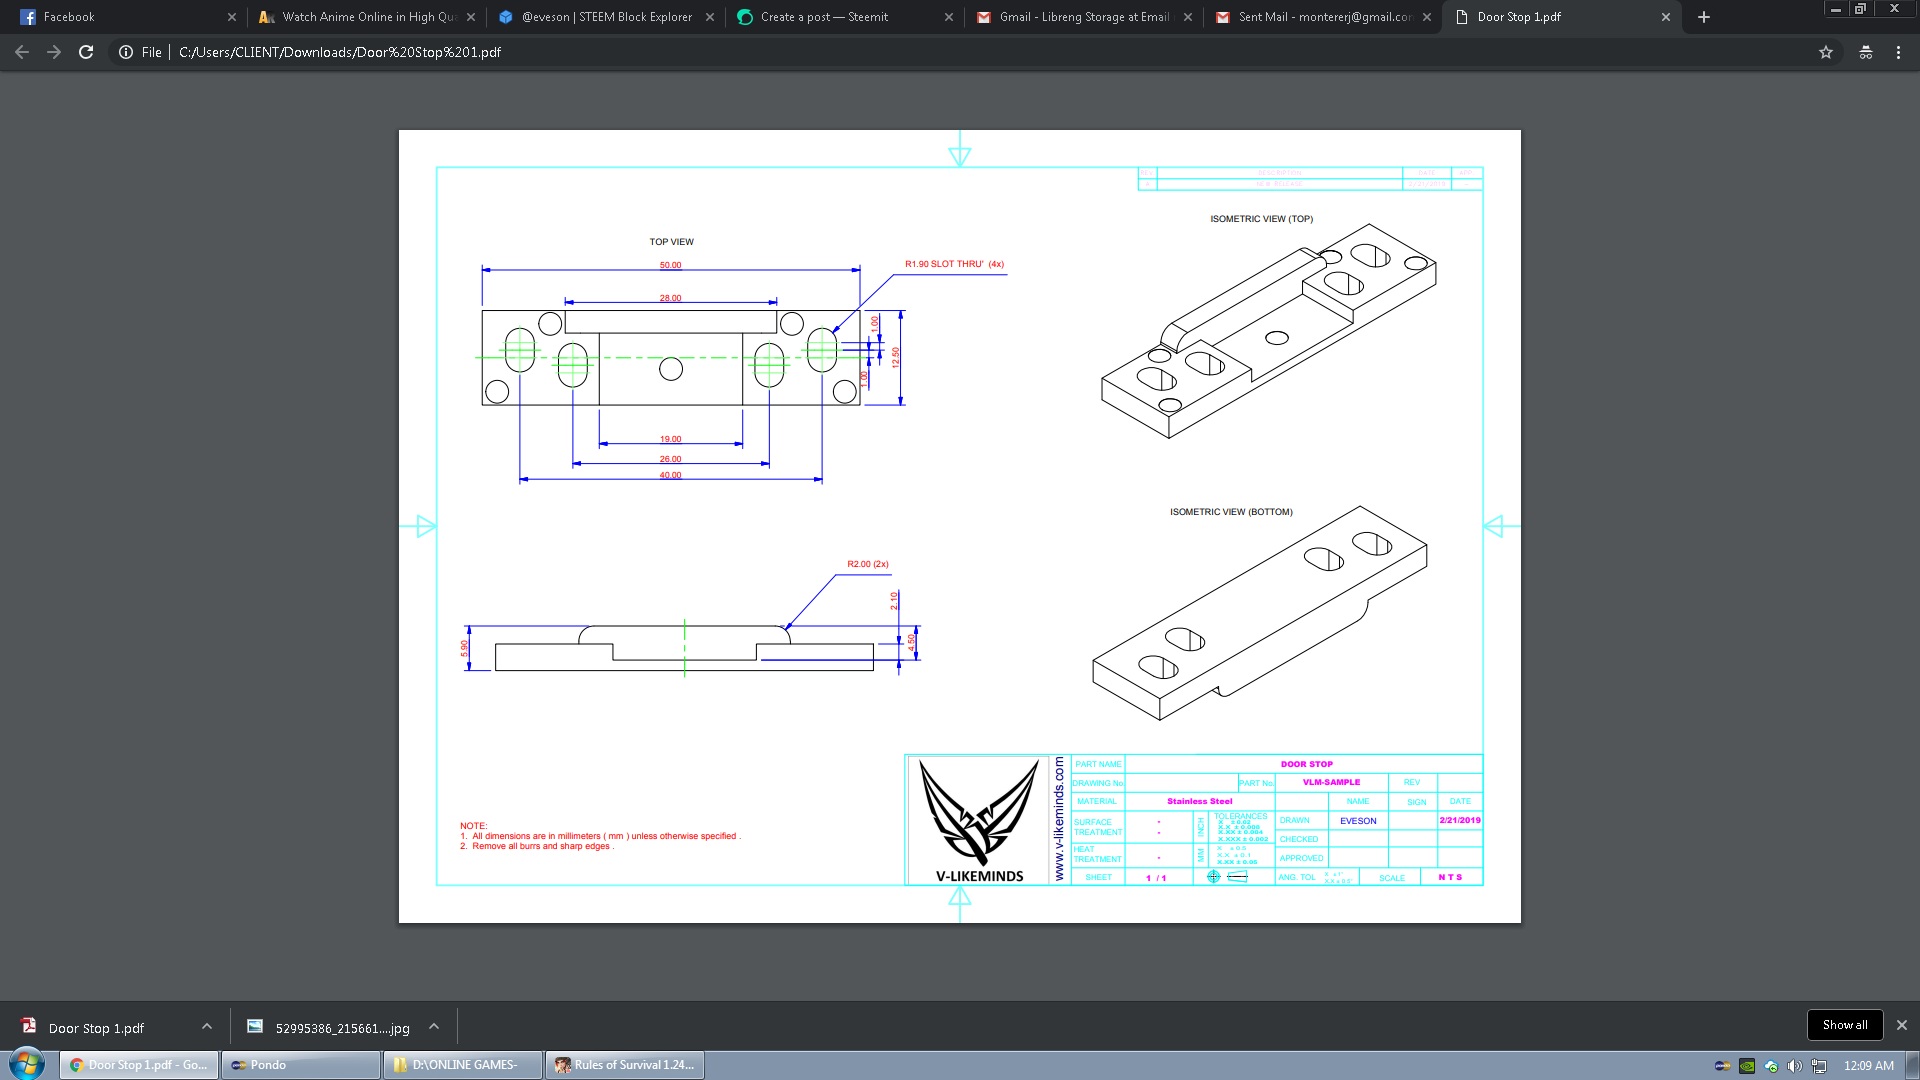
Task: Open a new browser tab
Action: click(x=1704, y=17)
